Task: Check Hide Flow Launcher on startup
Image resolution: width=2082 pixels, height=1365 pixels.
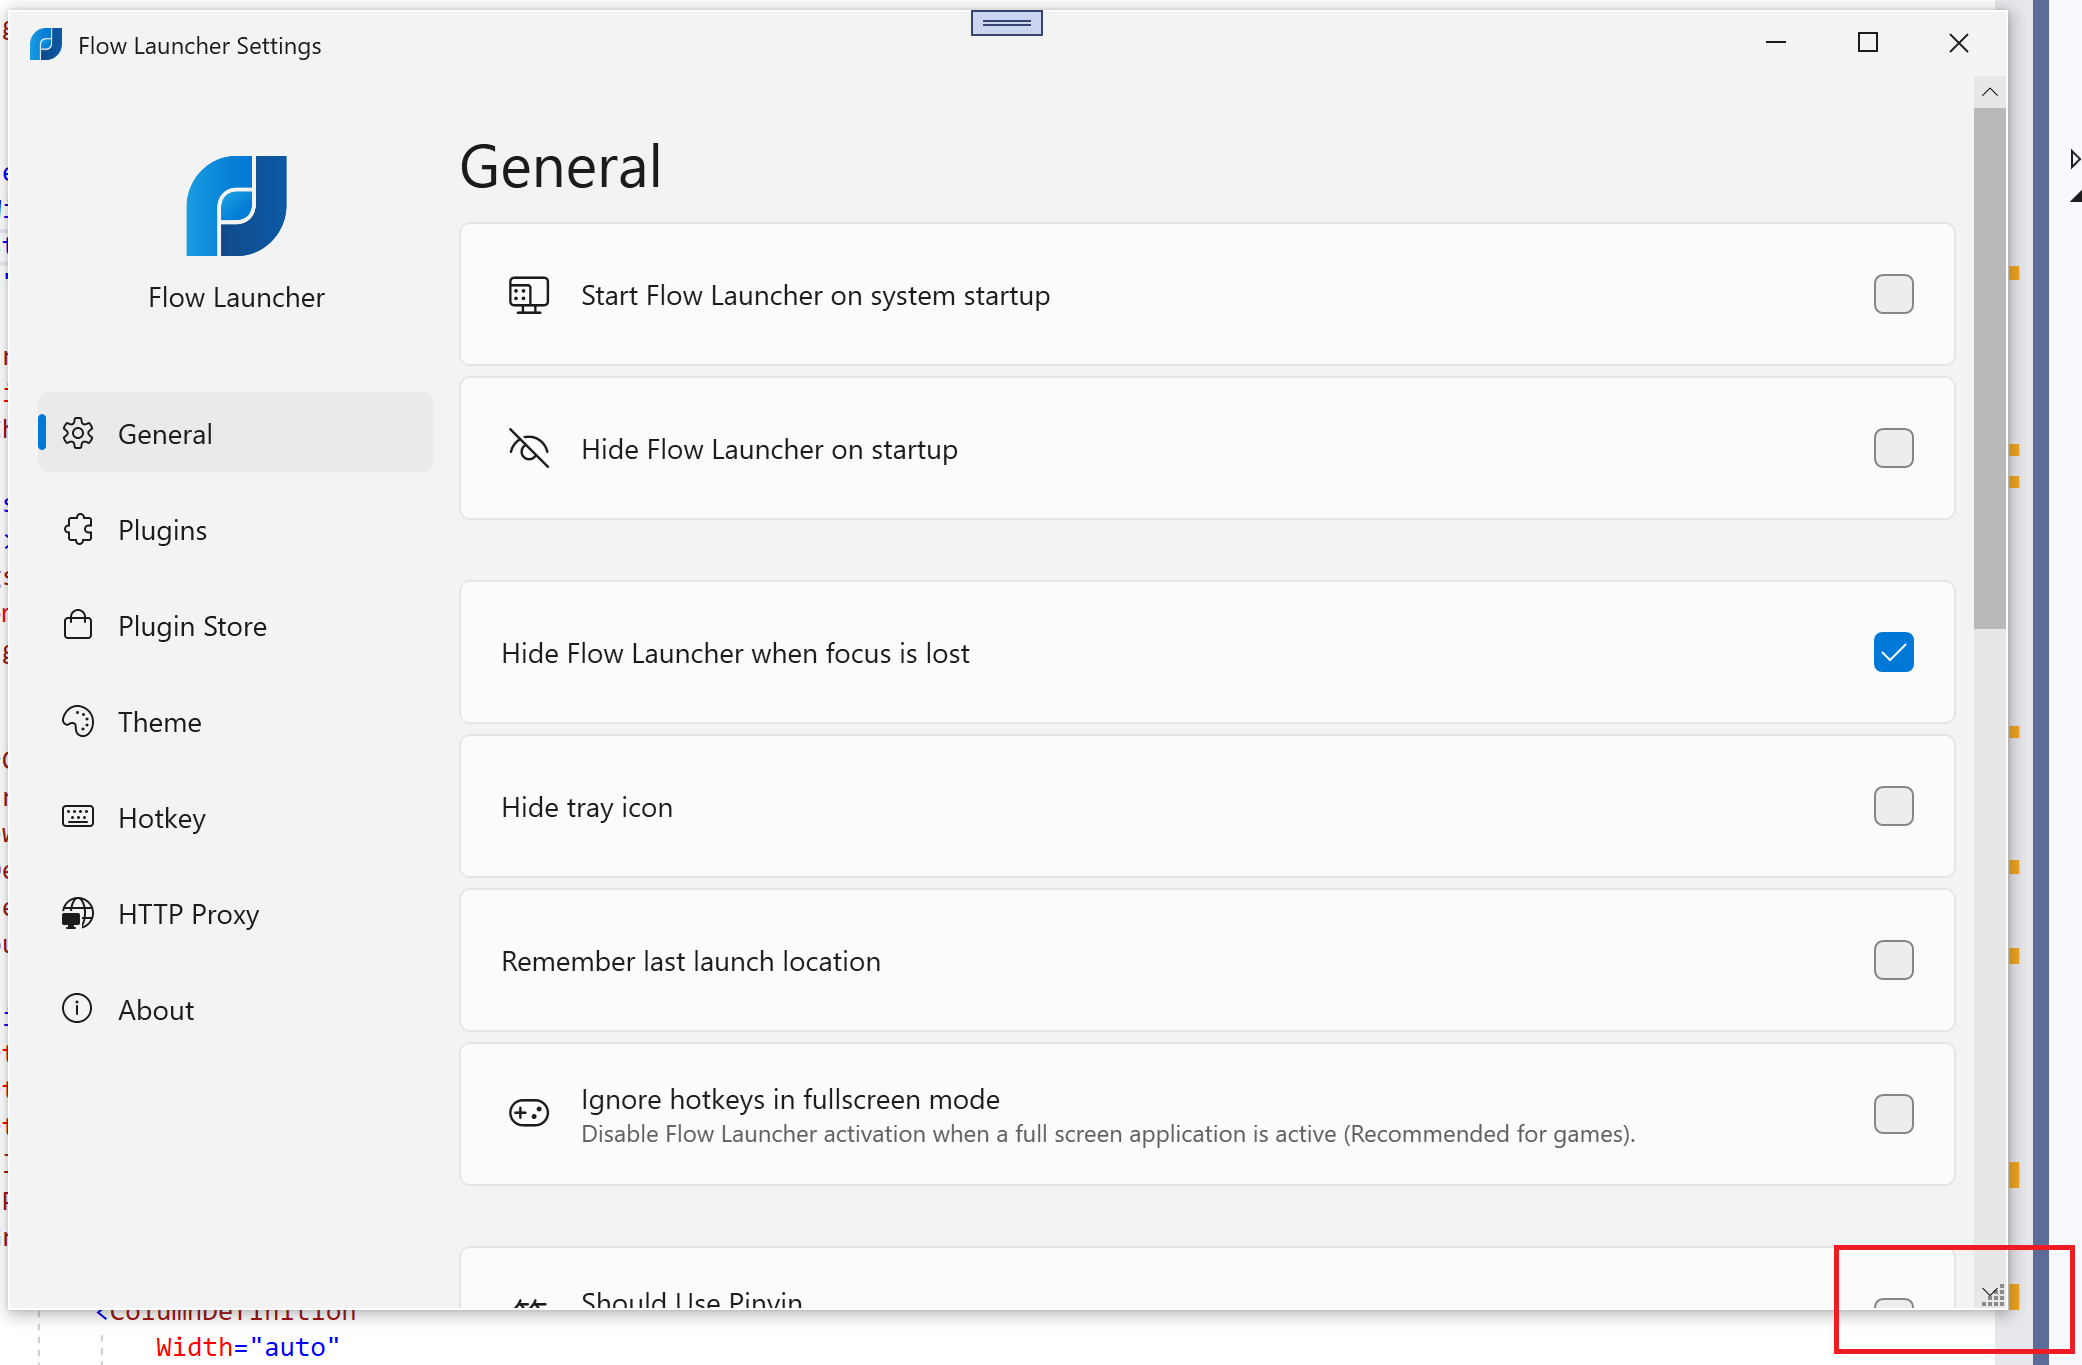Action: 1892,448
